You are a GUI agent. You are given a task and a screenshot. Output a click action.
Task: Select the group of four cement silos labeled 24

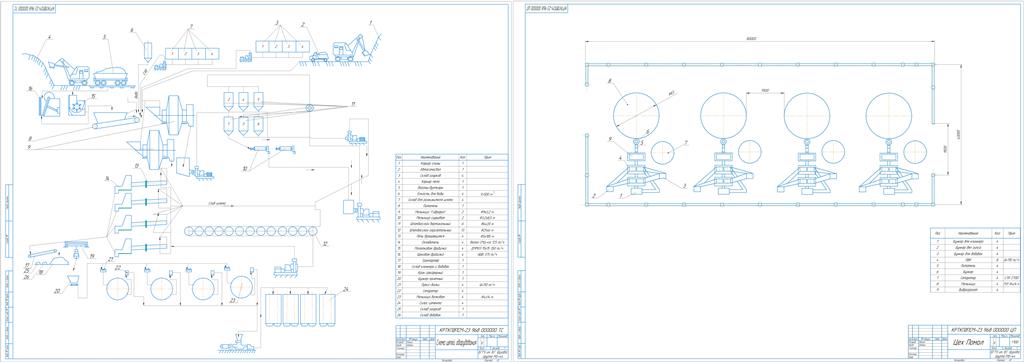(299, 310)
